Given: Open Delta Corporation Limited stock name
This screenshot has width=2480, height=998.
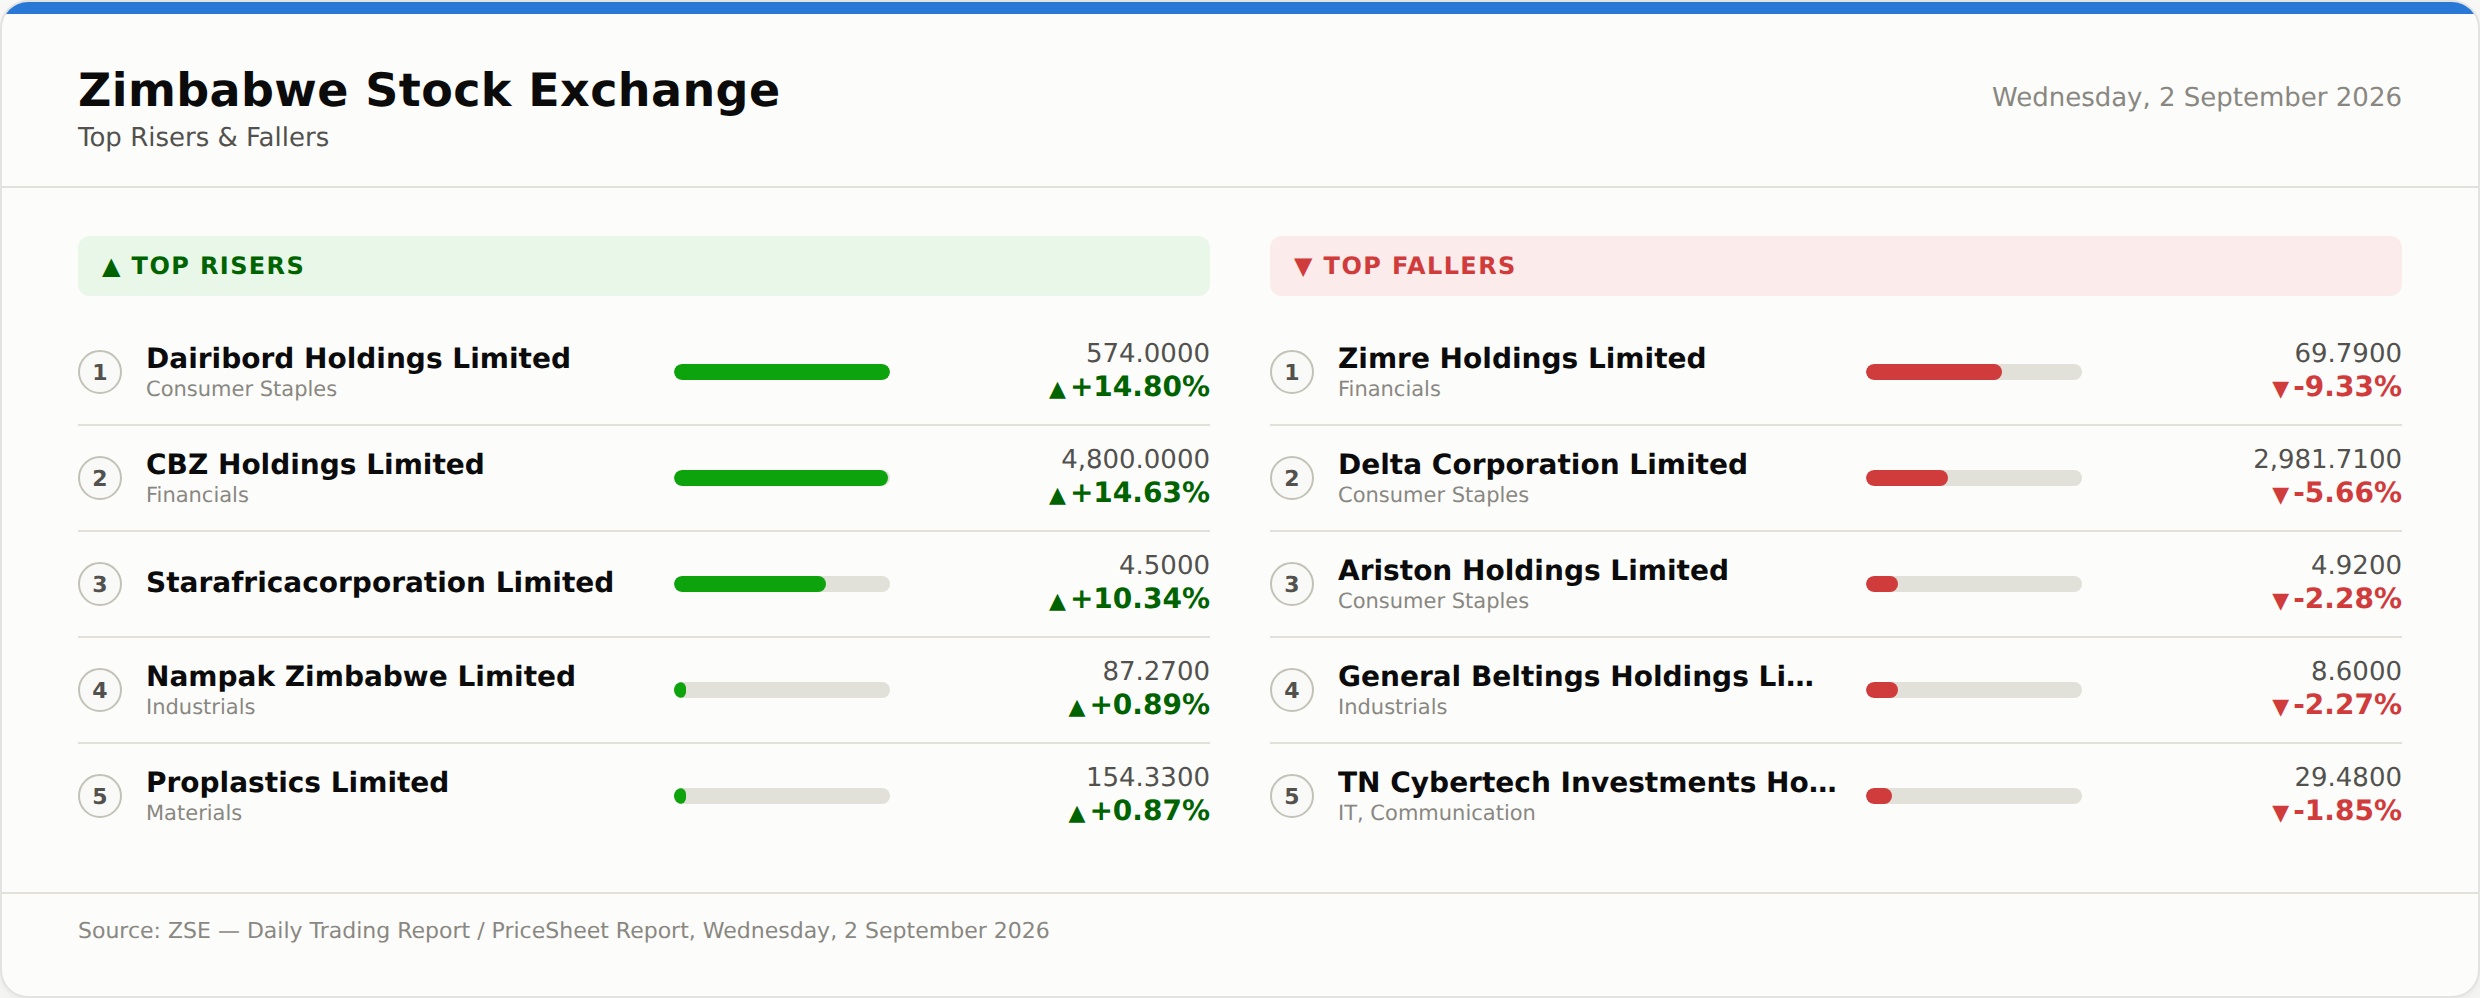Looking at the screenshot, I should point(1542,464).
